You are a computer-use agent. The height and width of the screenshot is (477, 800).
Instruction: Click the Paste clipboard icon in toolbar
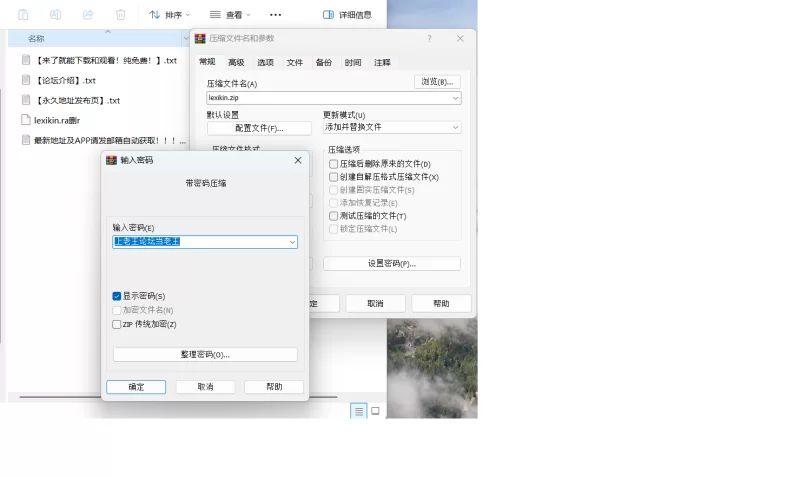coord(23,15)
